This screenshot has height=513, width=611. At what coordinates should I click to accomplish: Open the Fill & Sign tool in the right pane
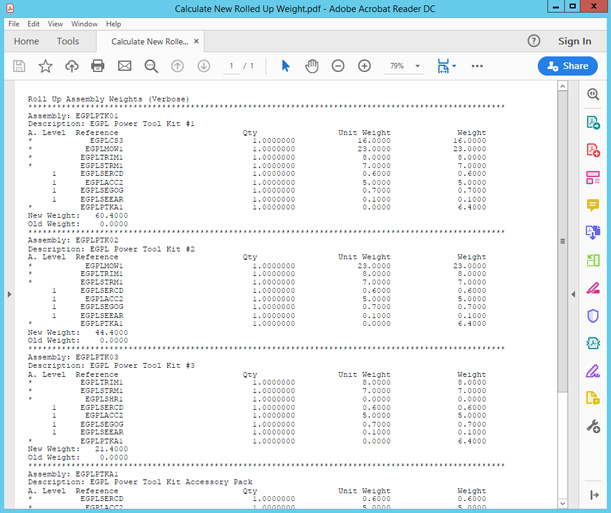point(593,371)
